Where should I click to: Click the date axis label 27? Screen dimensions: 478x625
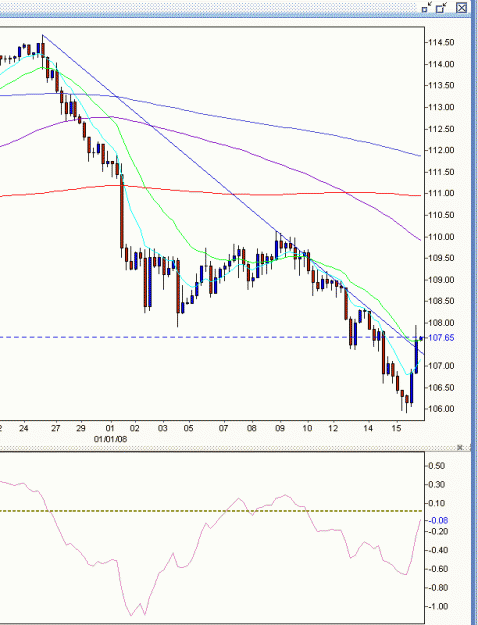55,429
